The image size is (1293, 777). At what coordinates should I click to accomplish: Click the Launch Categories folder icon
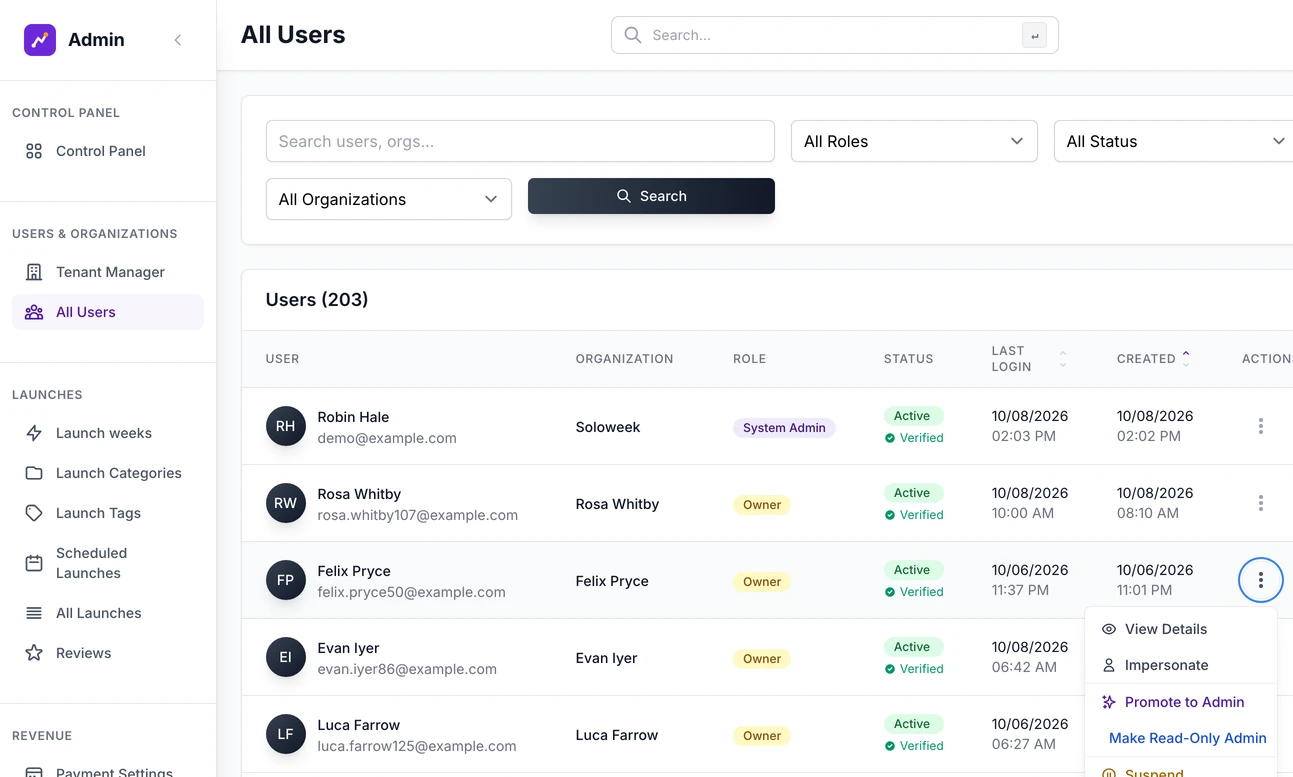(x=34, y=473)
